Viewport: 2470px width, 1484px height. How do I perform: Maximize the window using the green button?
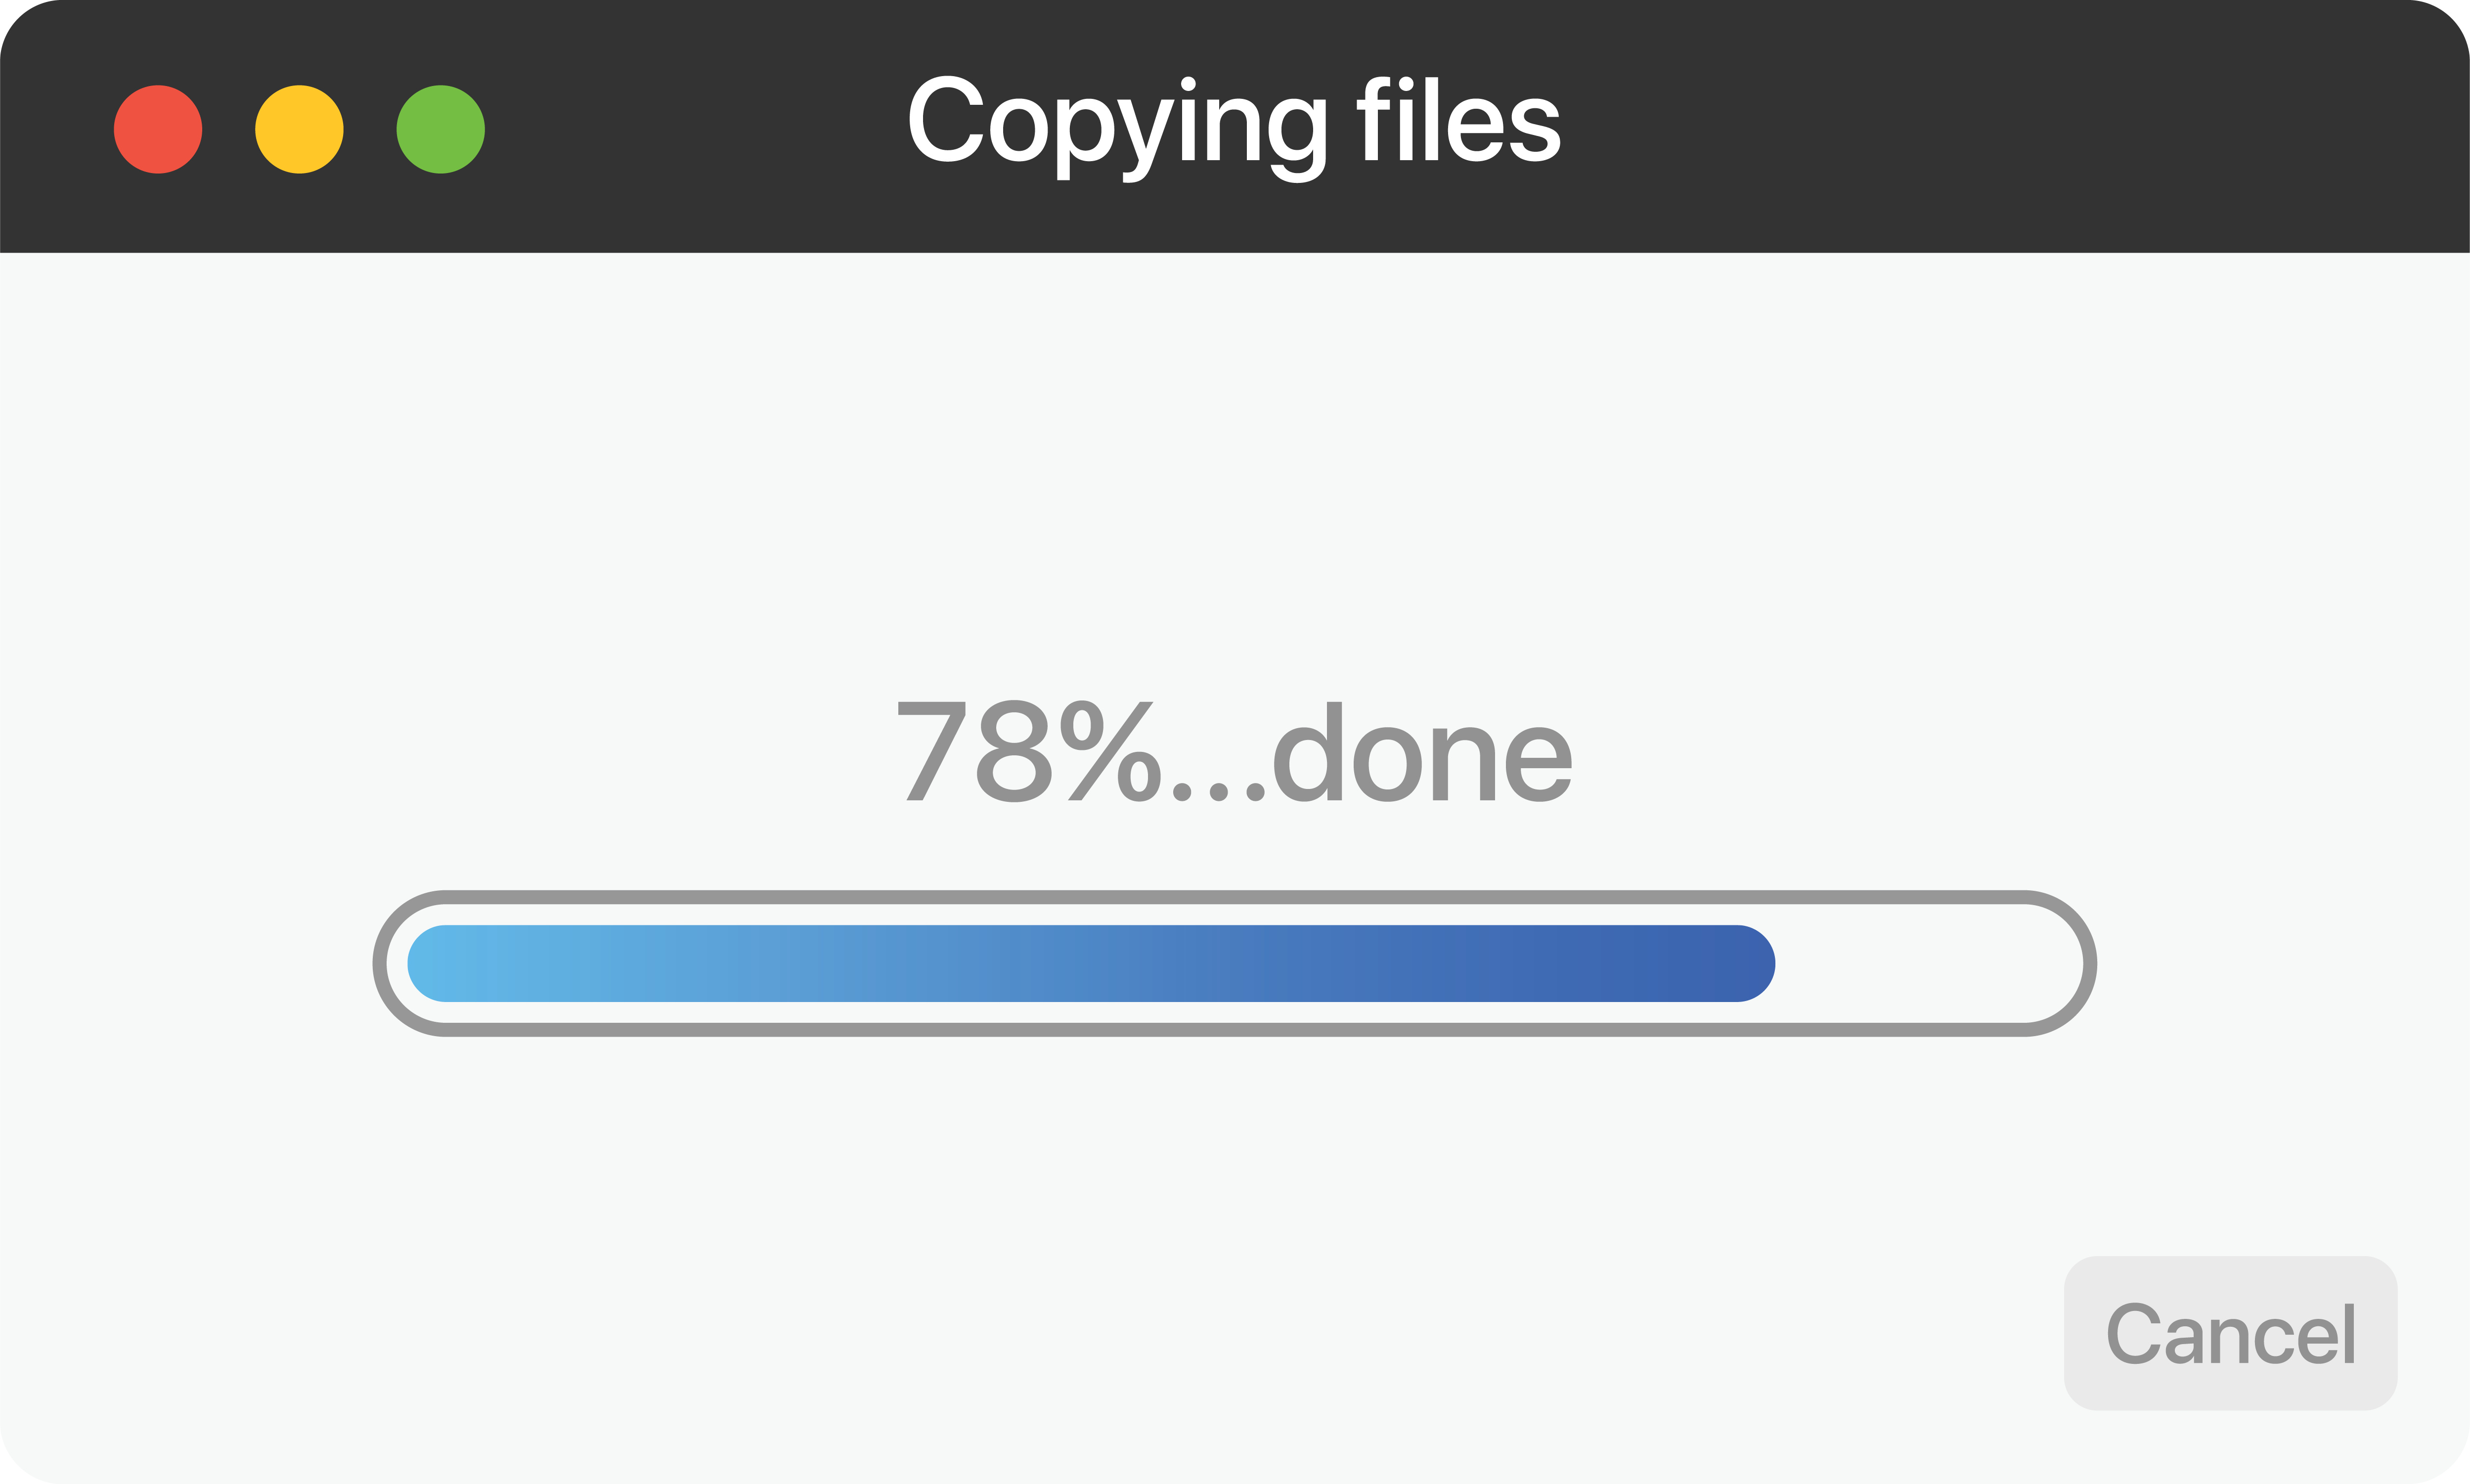pos(440,129)
